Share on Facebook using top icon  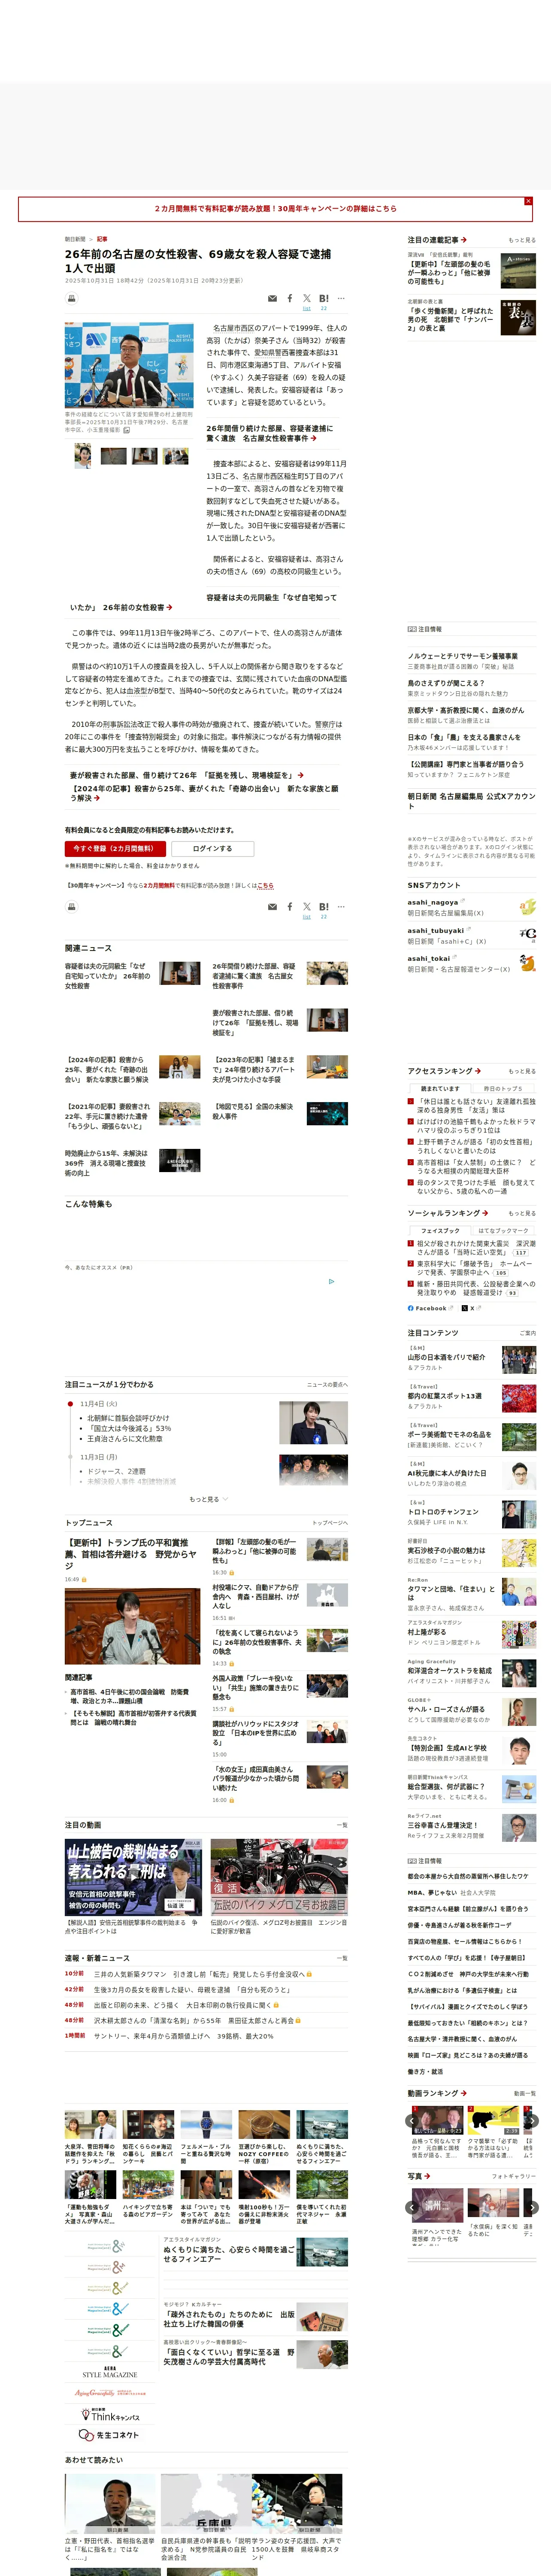(x=290, y=298)
